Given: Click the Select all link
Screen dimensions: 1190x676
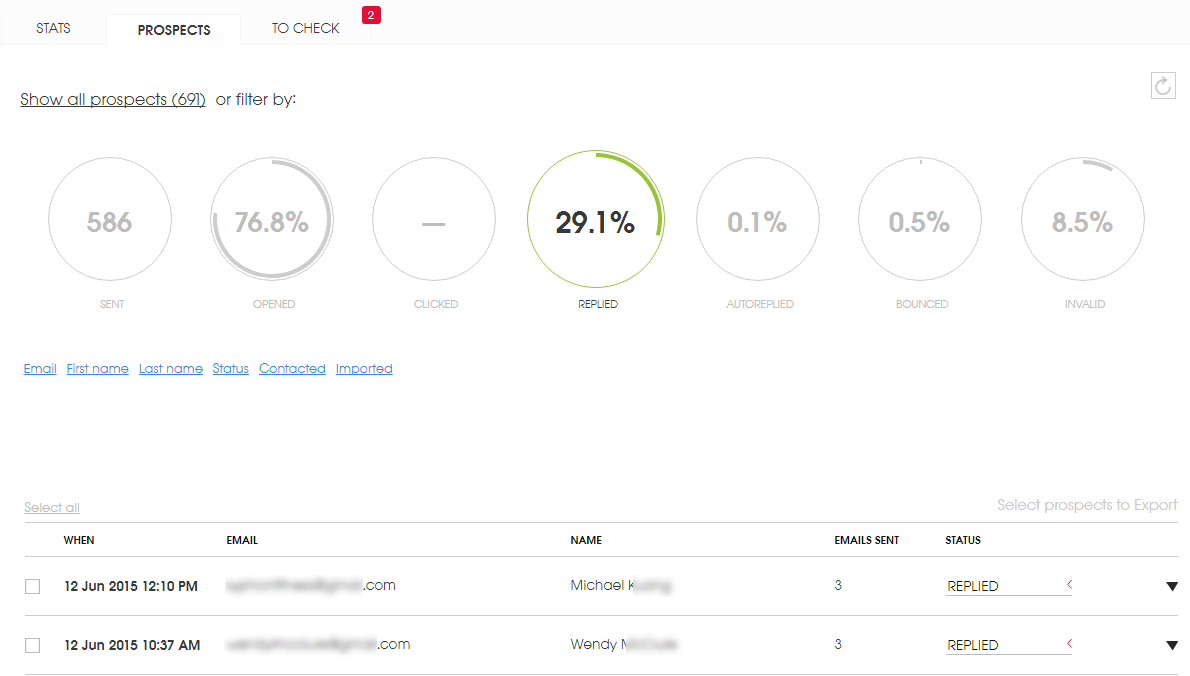Looking at the screenshot, I should [x=52, y=508].
